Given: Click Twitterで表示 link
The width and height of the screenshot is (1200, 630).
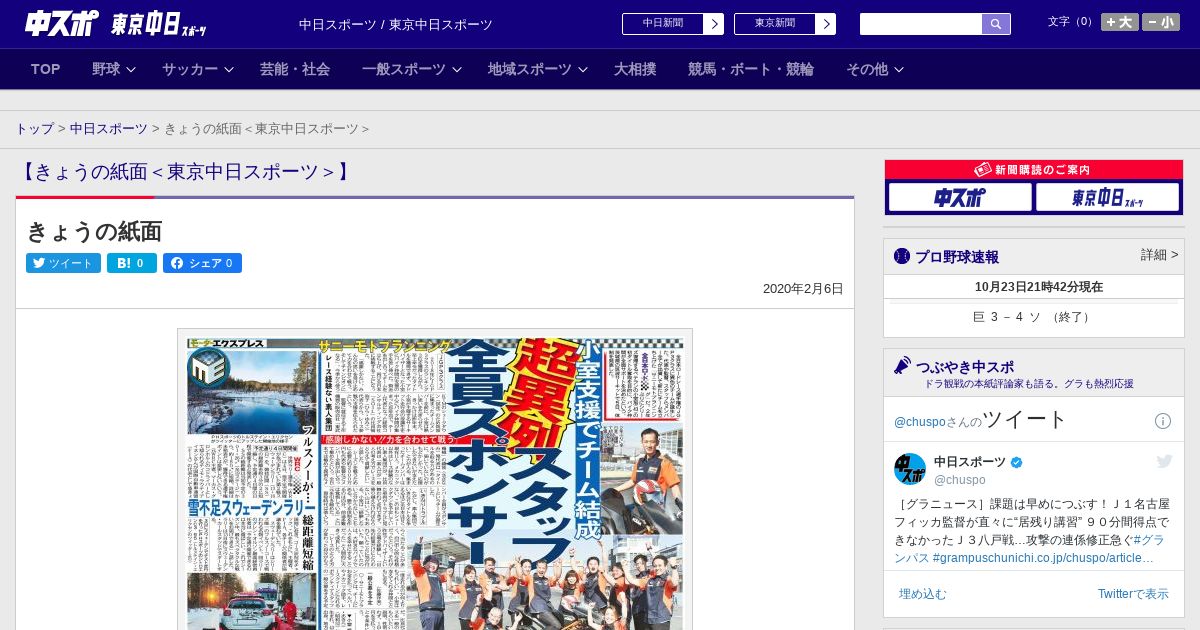Looking at the screenshot, I should (1133, 594).
